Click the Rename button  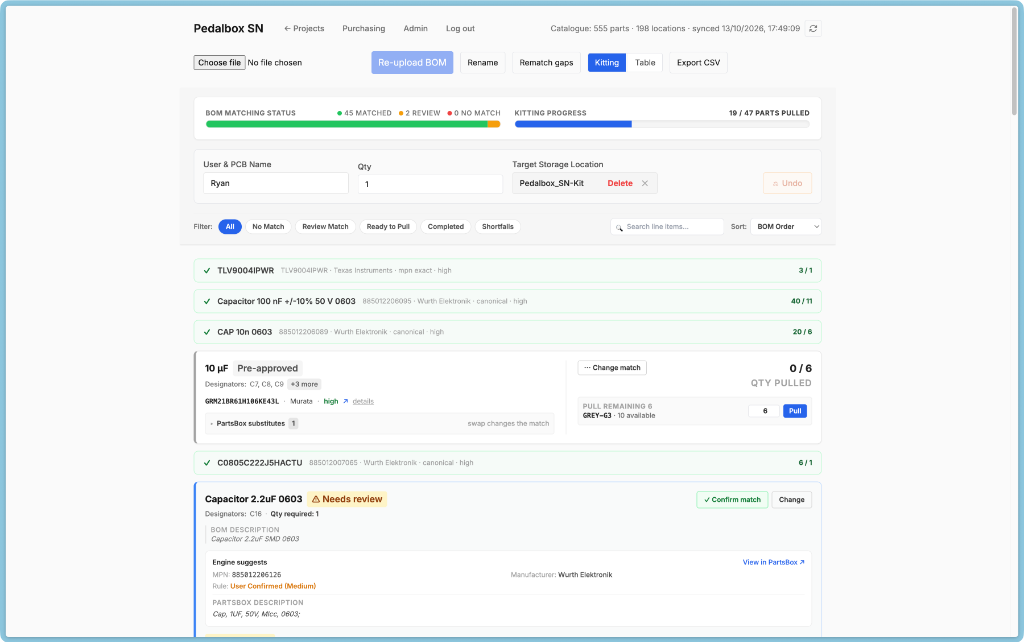tap(483, 63)
